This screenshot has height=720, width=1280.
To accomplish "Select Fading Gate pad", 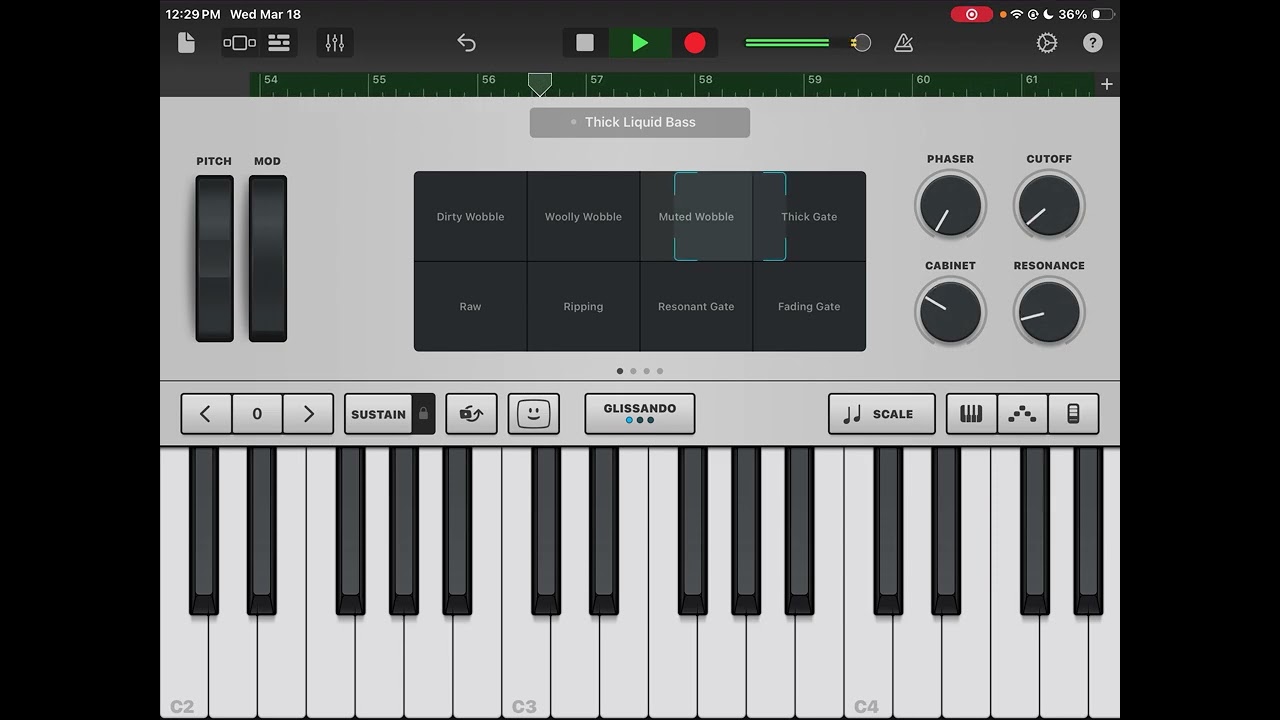I will 809,306.
